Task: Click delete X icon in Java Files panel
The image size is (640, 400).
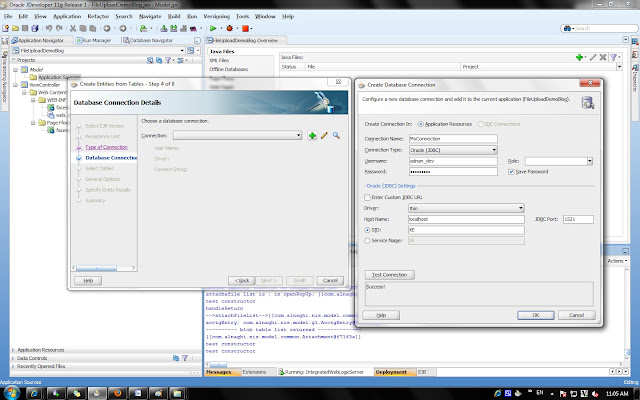Action: (603, 58)
